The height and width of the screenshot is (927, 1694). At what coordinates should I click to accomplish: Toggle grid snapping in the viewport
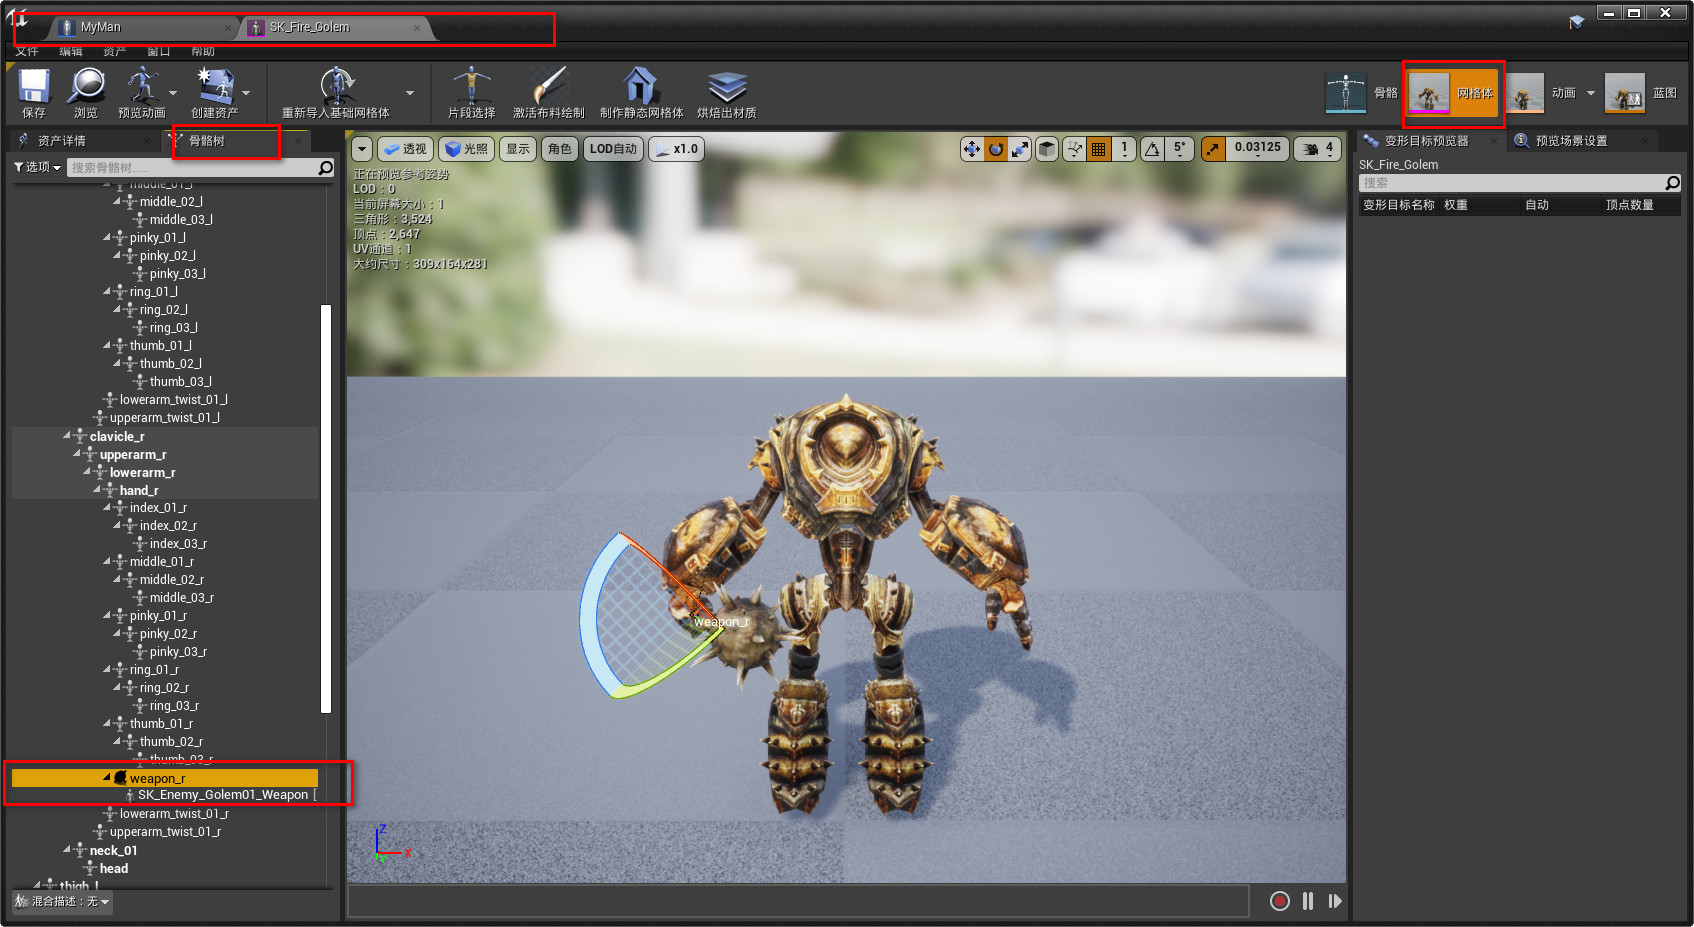pos(1098,148)
